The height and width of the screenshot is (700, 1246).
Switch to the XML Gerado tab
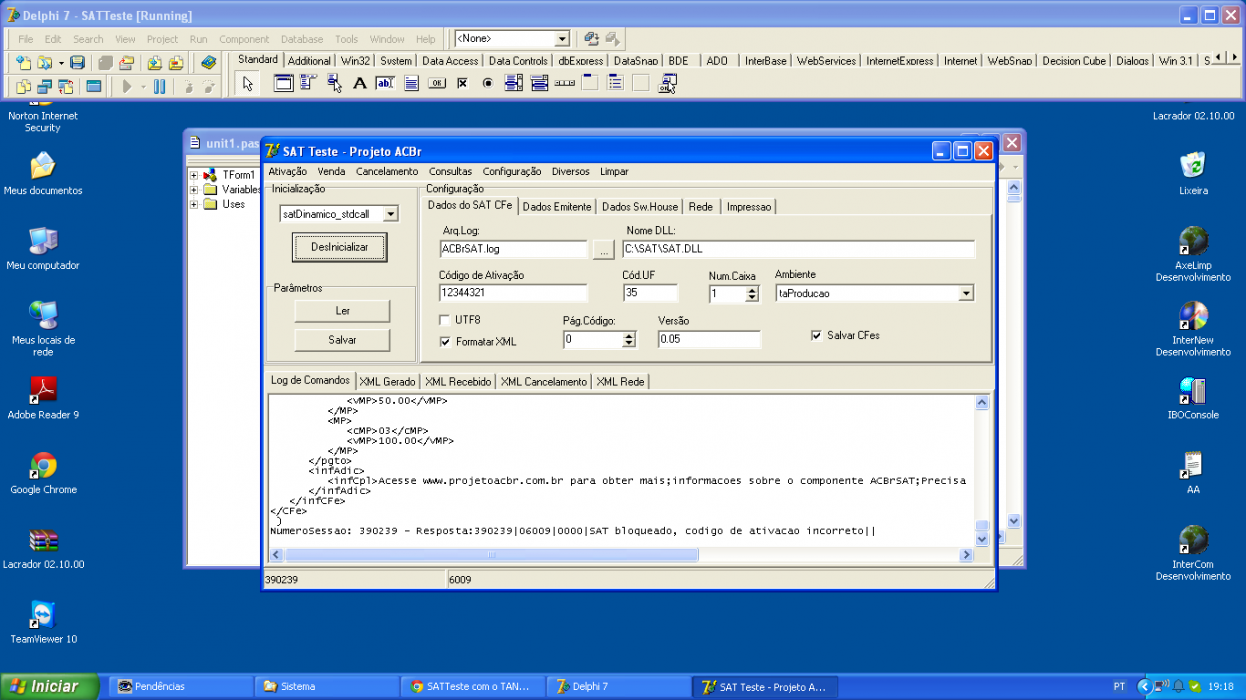387,382
